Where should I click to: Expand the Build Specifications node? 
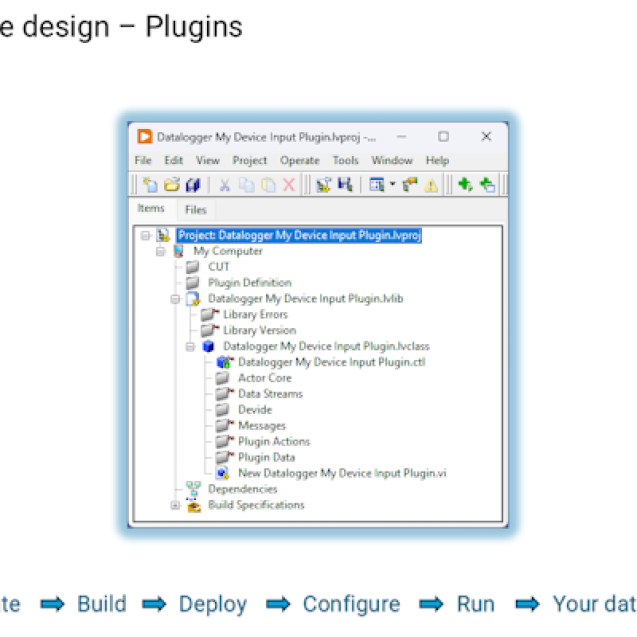click(176, 505)
